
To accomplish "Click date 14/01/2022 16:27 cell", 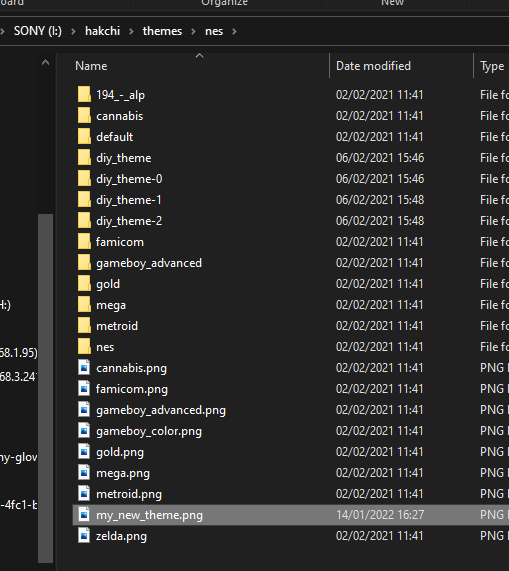I will point(380,515).
